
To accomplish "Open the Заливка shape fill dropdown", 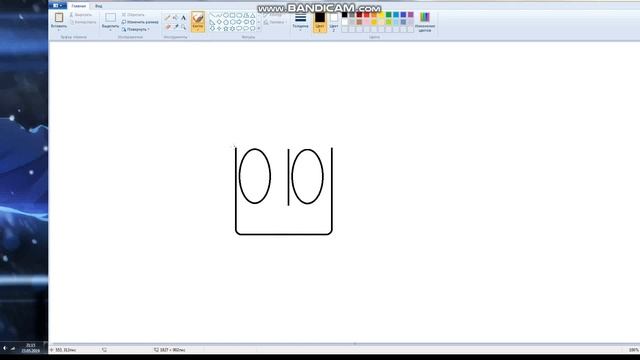I will click(274, 22).
